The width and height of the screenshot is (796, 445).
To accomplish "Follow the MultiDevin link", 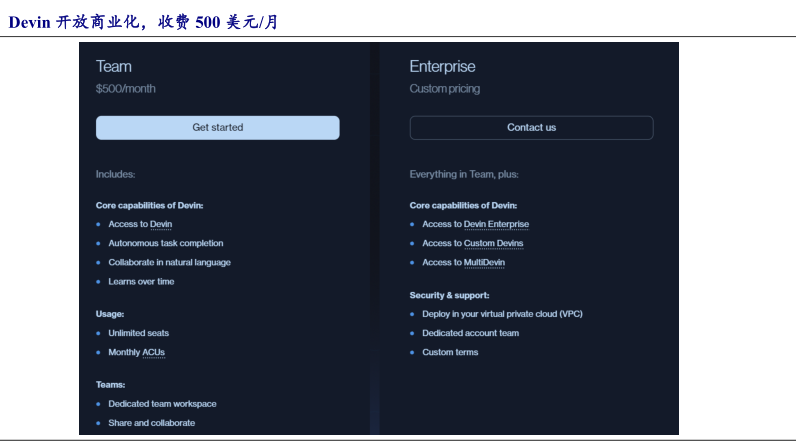I will point(484,263).
